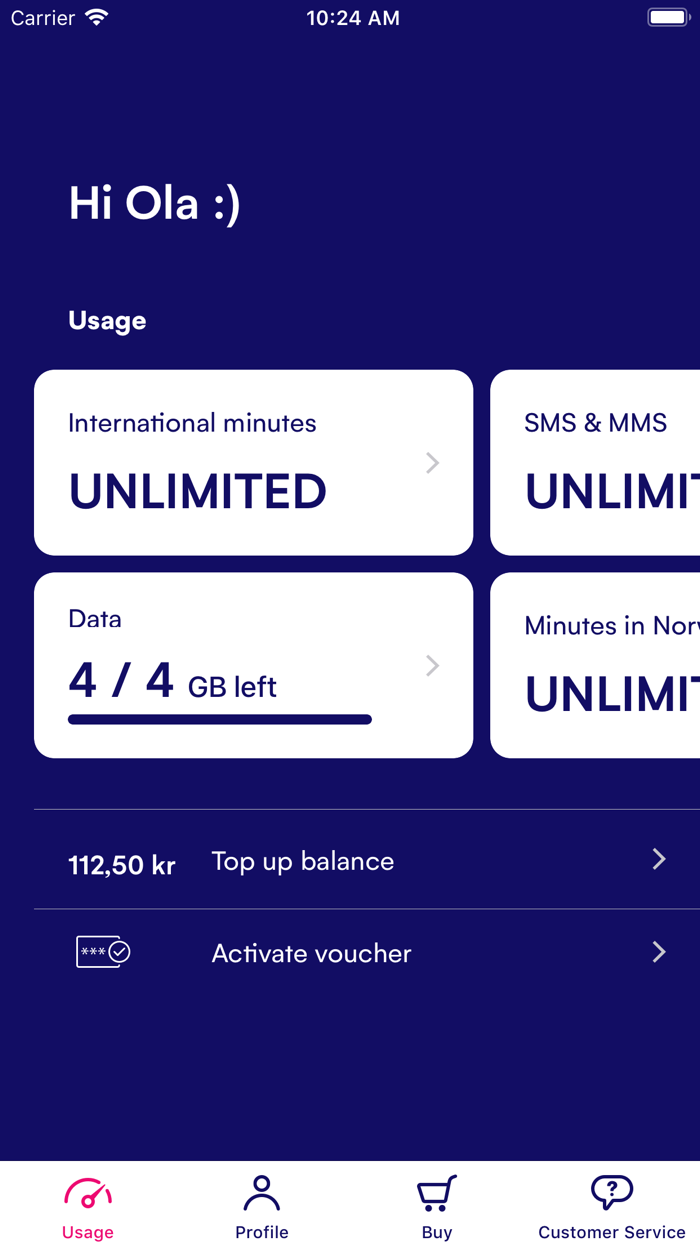Screen dimensions: 700x1244
Task: Tap the battery indicator
Action: (x=665, y=16)
